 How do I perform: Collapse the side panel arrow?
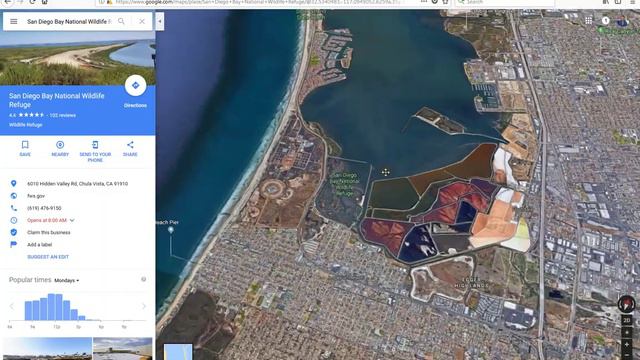pyautogui.click(x=160, y=21)
